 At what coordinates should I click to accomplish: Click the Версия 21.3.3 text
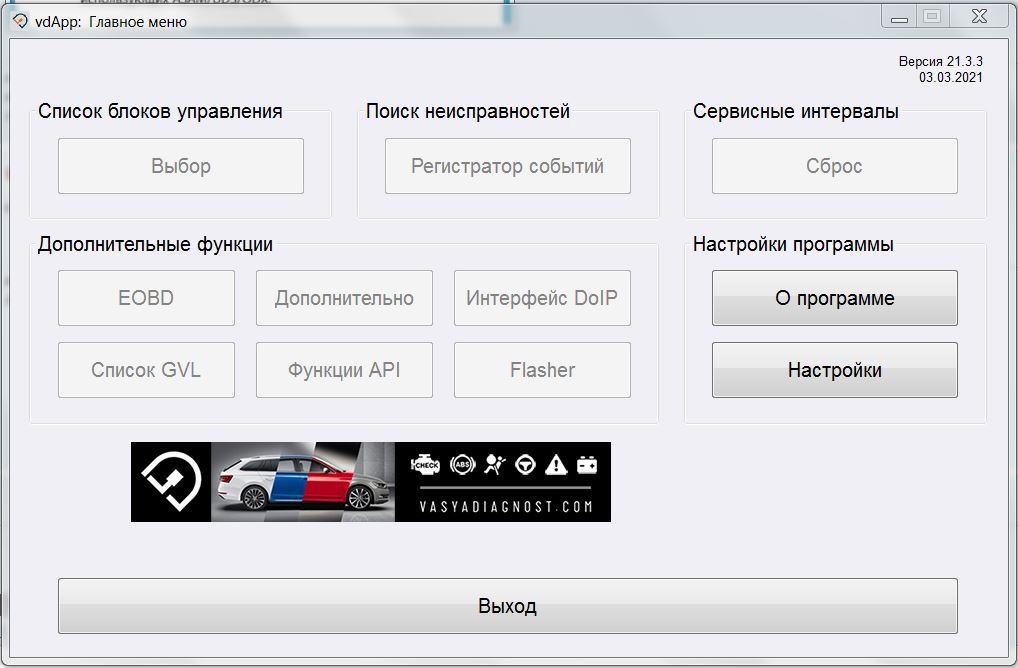click(x=941, y=62)
